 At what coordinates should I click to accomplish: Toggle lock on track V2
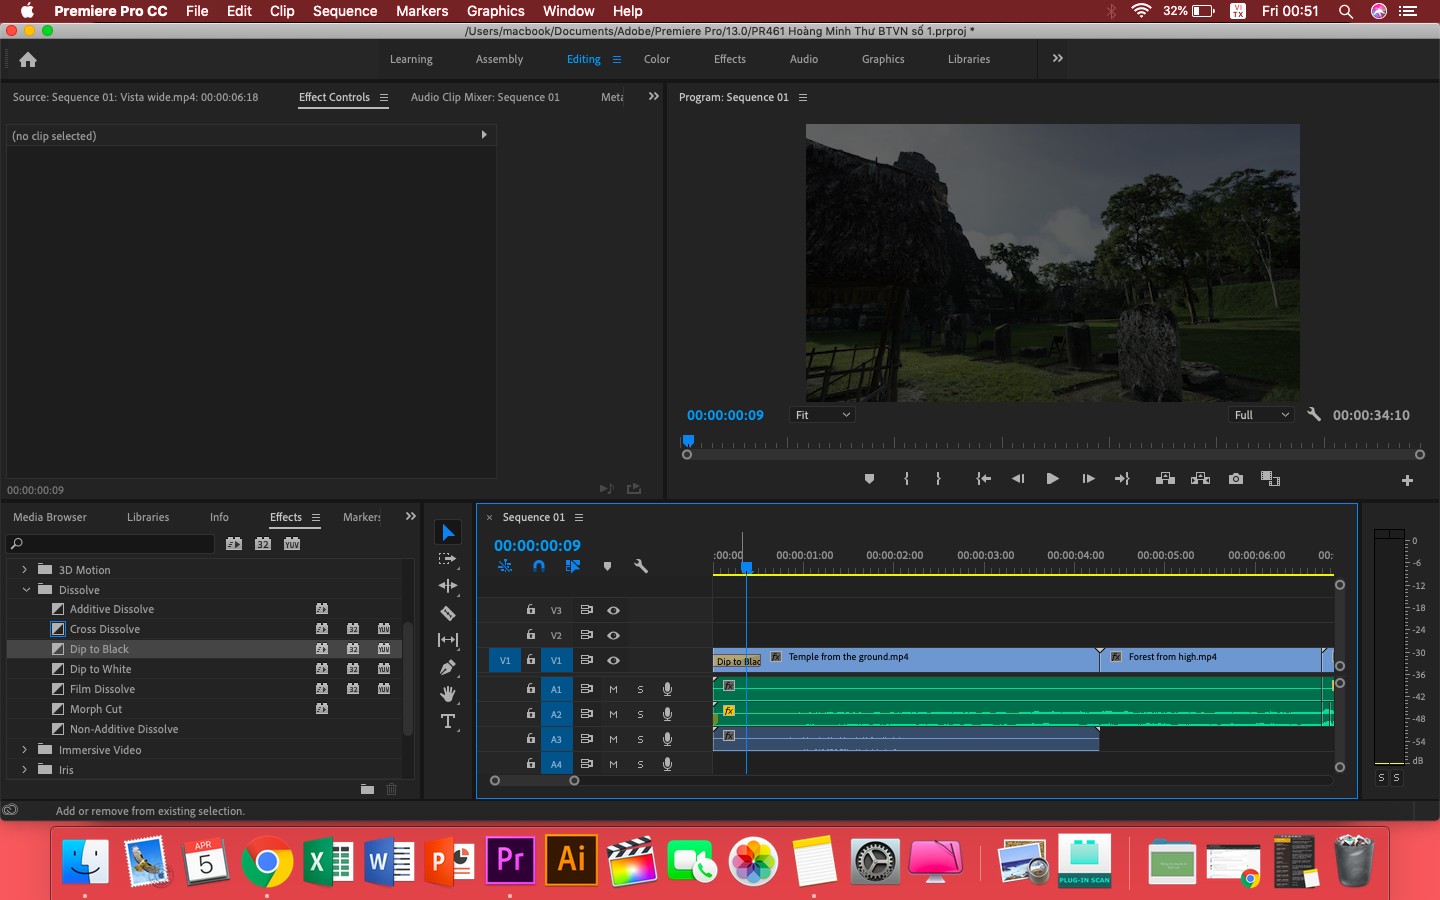(531, 635)
